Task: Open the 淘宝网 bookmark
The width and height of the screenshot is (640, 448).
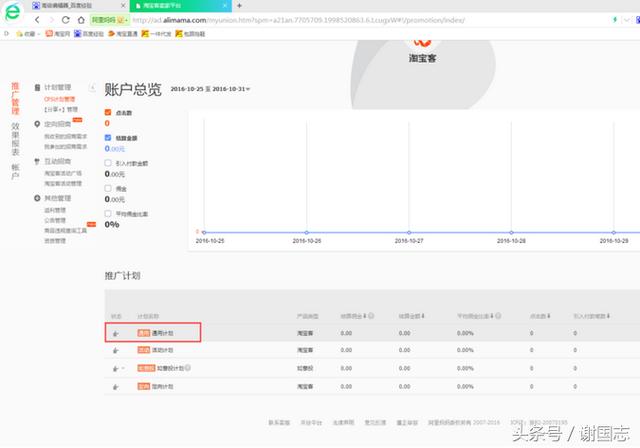Action: 58,34
